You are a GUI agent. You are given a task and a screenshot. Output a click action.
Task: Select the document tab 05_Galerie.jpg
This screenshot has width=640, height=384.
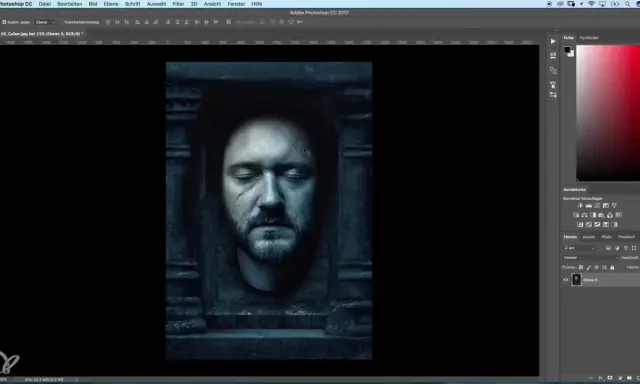pos(42,33)
